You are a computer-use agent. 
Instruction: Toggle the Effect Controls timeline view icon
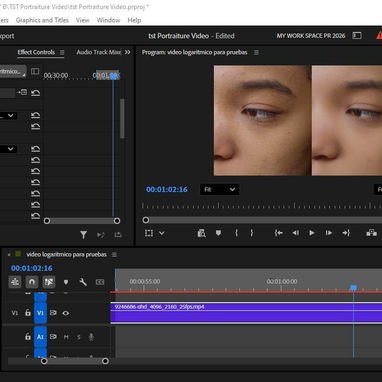pyautogui.click(x=35, y=71)
